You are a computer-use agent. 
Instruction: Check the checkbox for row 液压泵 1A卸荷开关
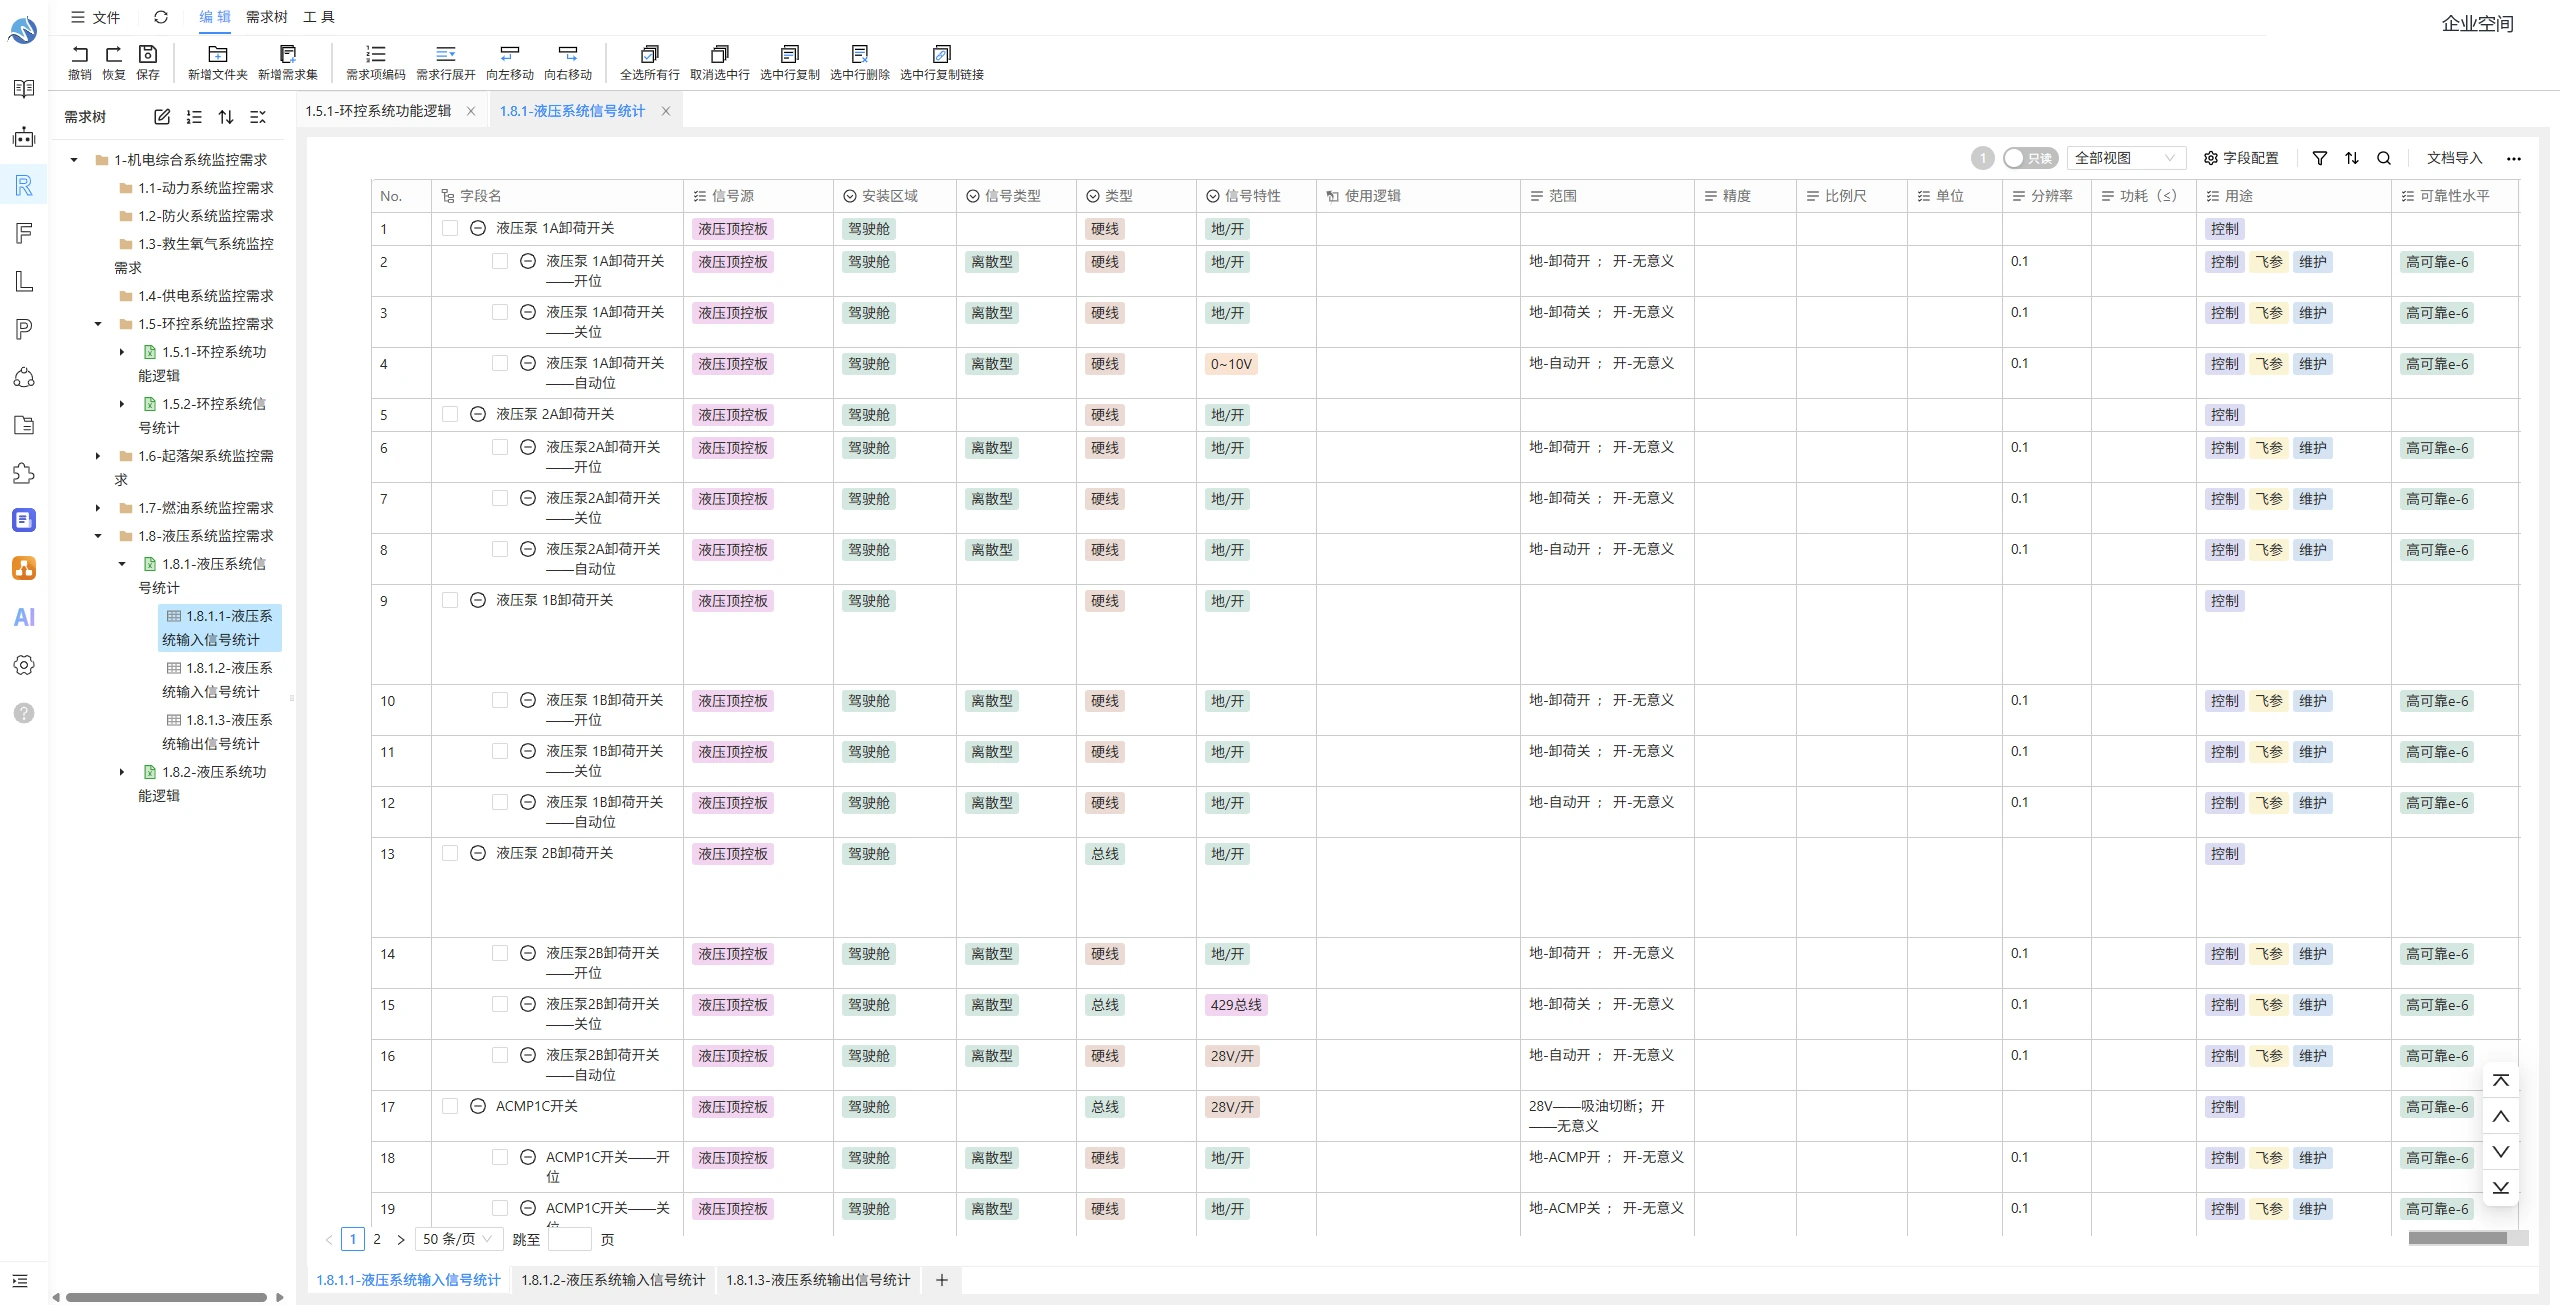(x=450, y=228)
